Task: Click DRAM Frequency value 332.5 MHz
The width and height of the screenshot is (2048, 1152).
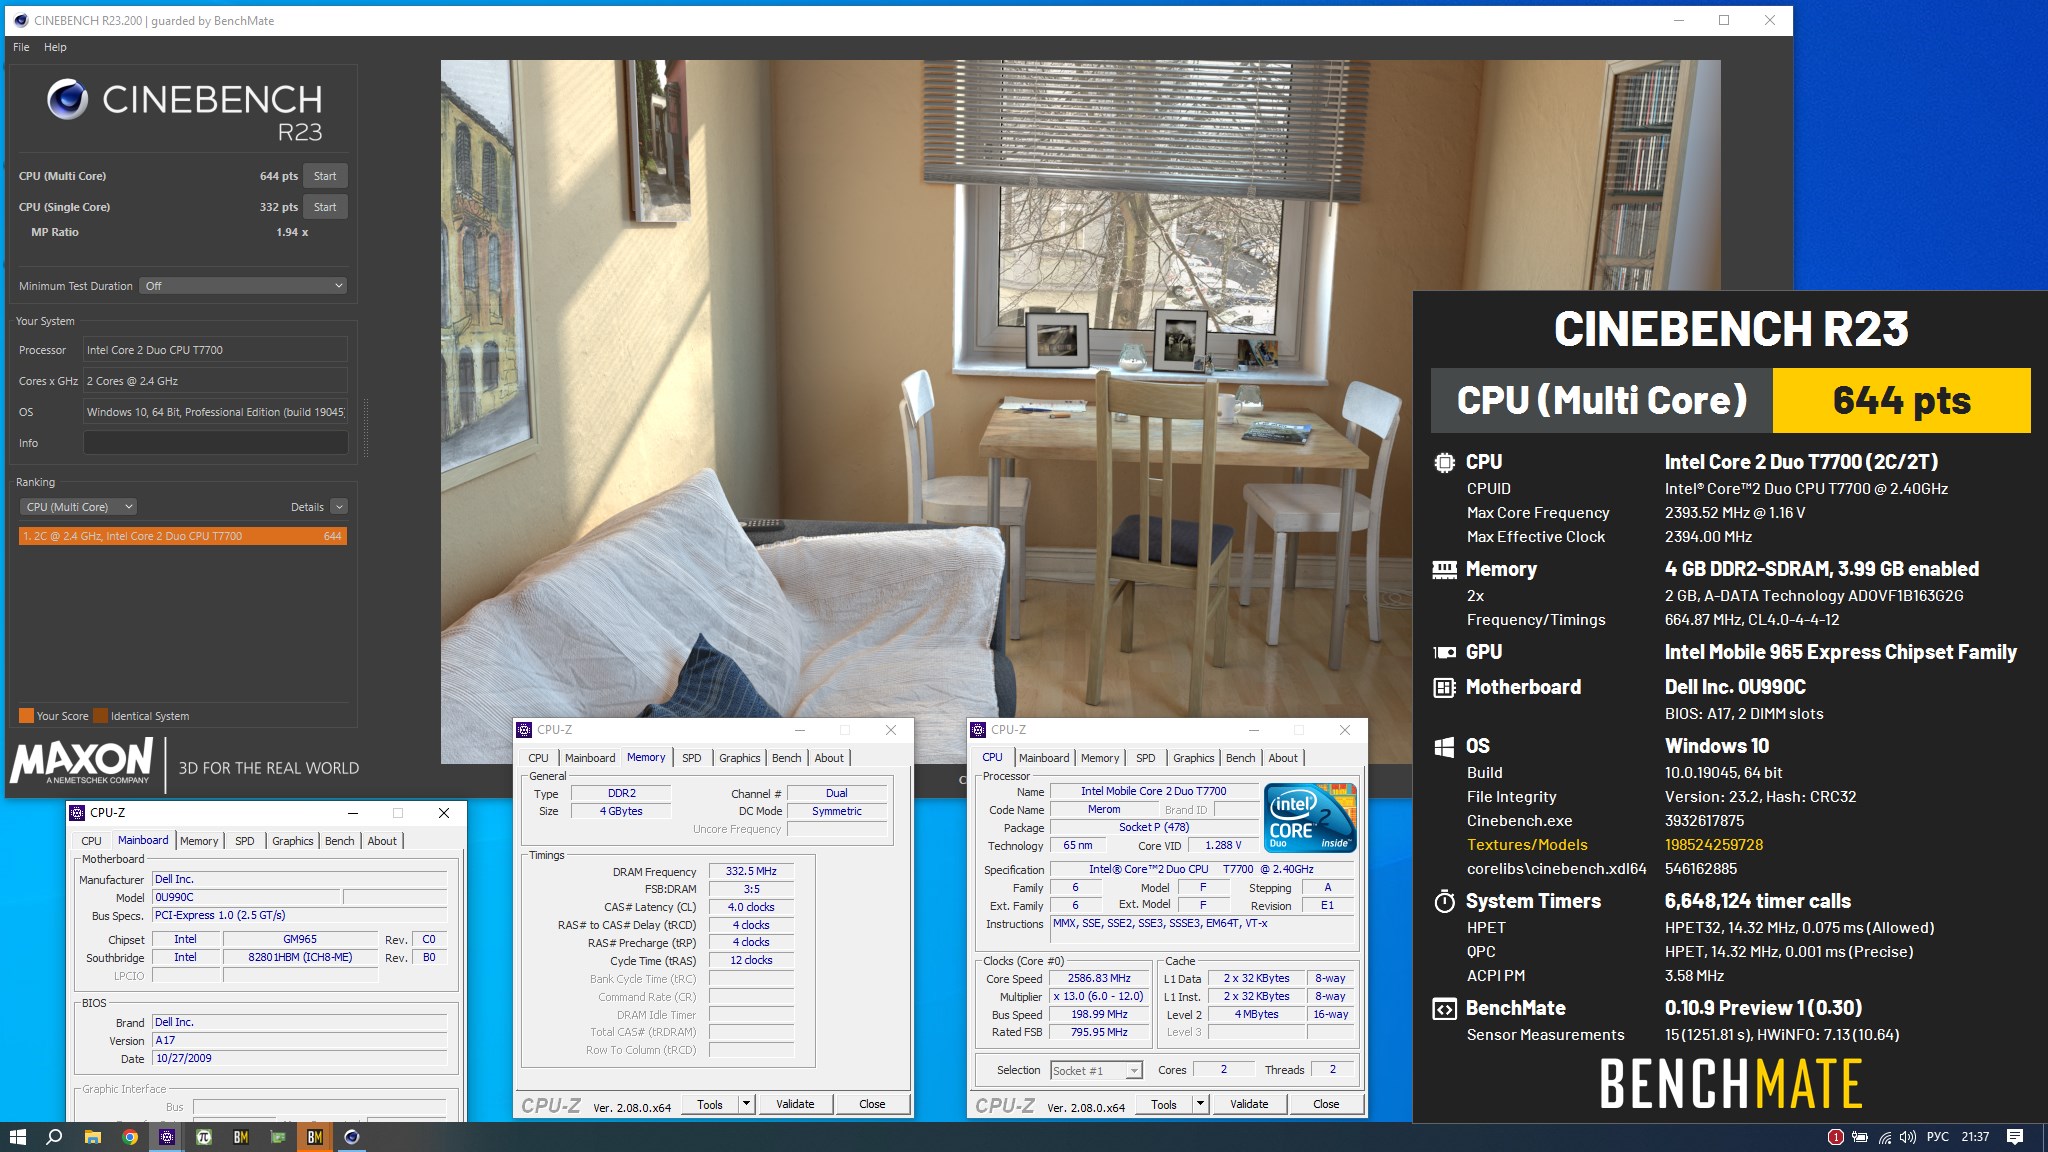Action: (x=751, y=871)
